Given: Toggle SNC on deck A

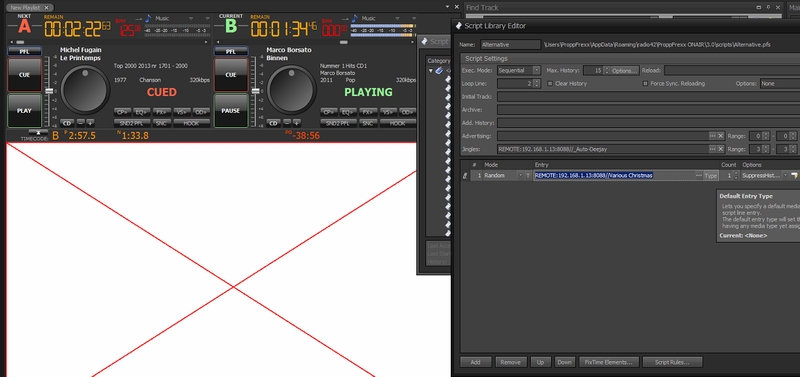Looking at the screenshot, I should (x=161, y=123).
